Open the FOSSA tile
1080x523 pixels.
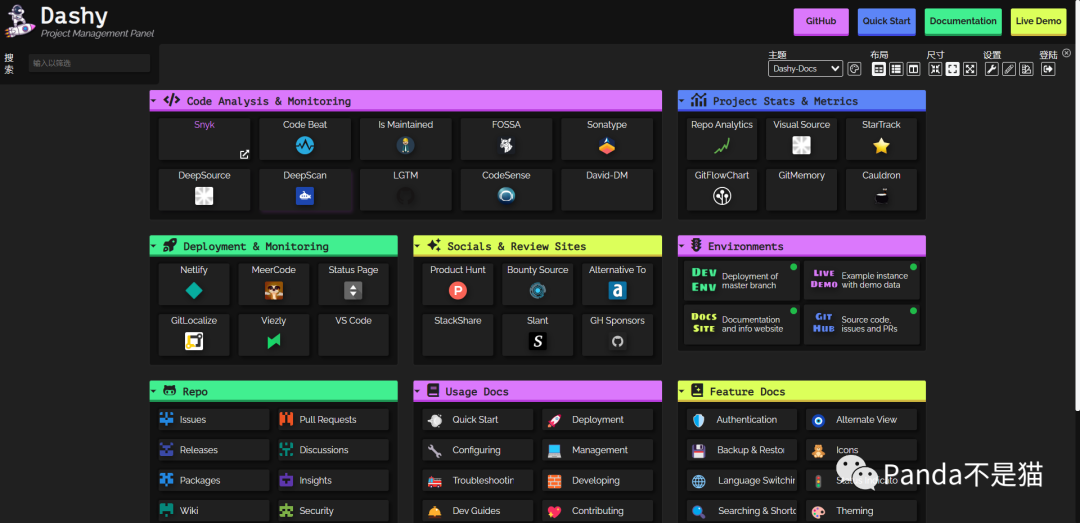pyautogui.click(x=506, y=139)
